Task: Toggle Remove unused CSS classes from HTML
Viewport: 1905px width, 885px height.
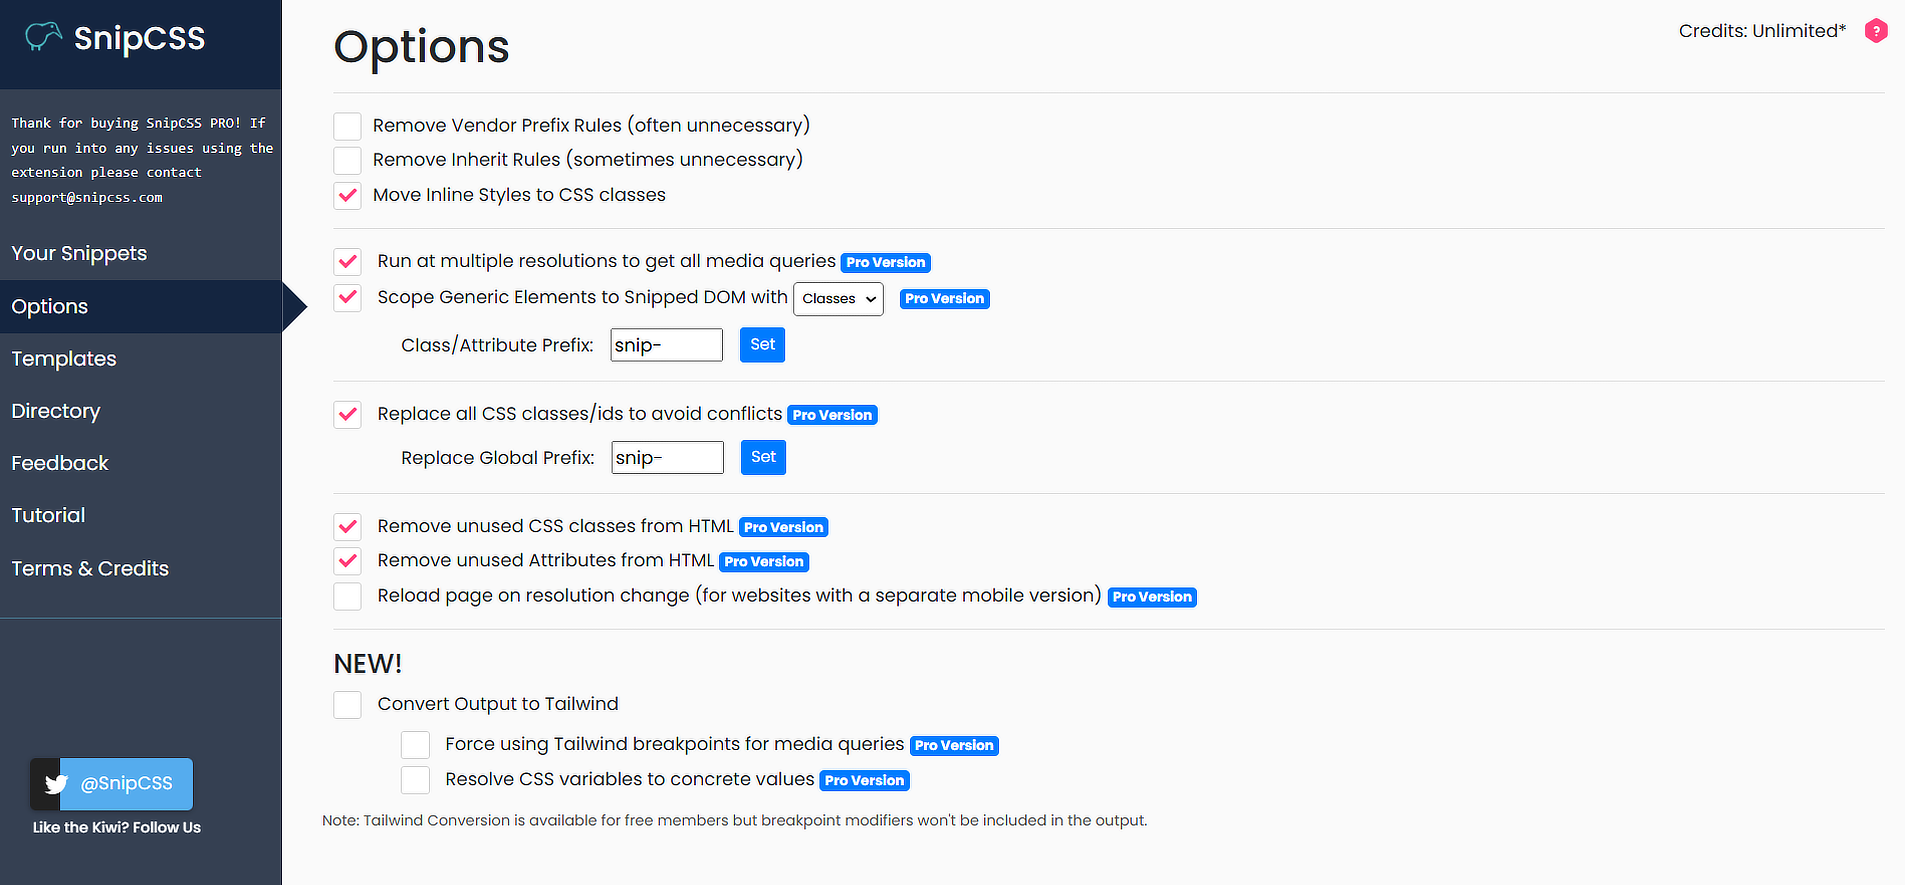Action: click(x=347, y=526)
